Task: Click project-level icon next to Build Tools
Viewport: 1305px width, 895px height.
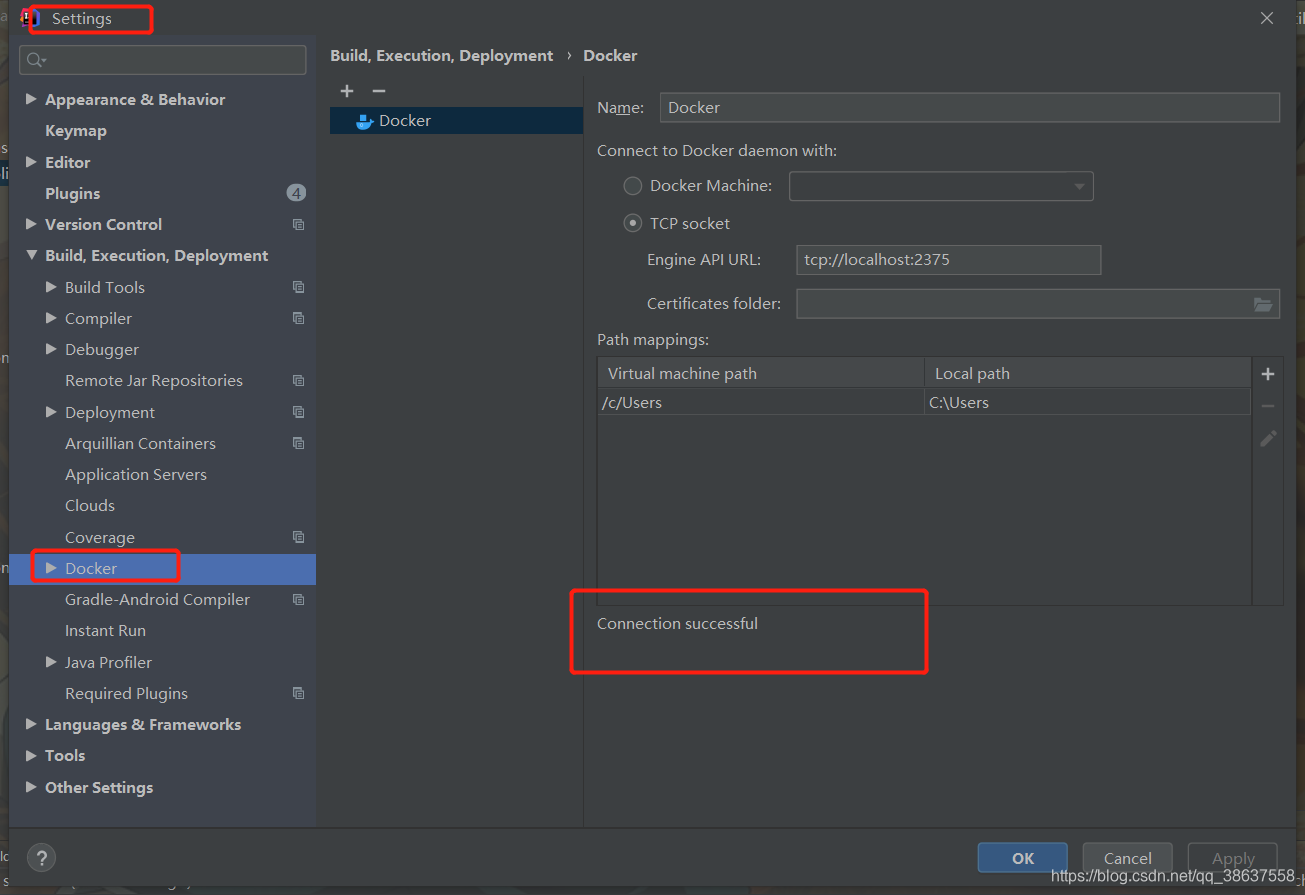Action: pyautogui.click(x=298, y=287)
